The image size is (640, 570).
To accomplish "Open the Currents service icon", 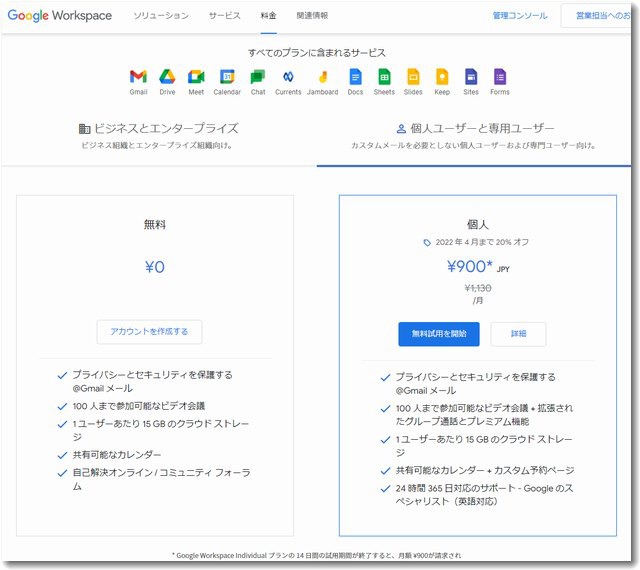I will point(288,76).
